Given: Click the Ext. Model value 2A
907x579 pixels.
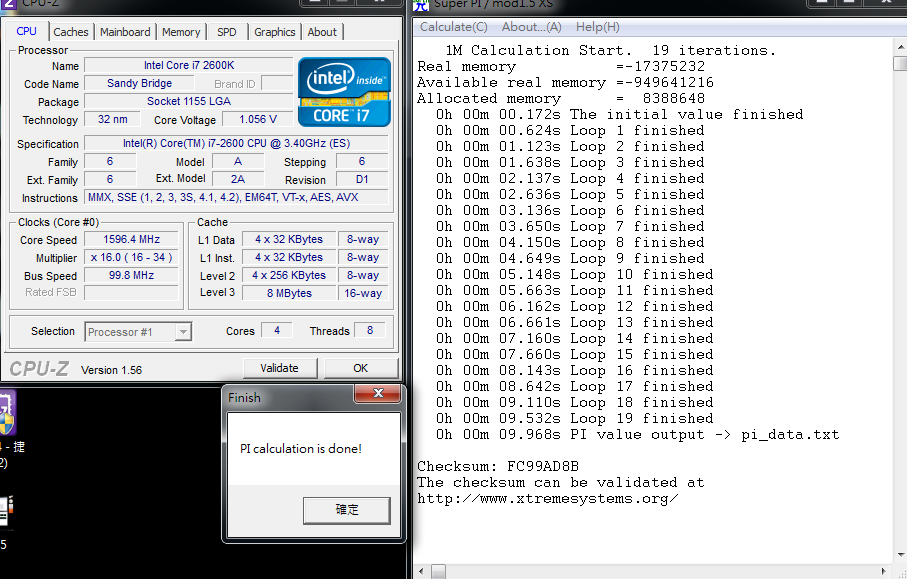Looking at the screenshot, I should click(238, 179).
